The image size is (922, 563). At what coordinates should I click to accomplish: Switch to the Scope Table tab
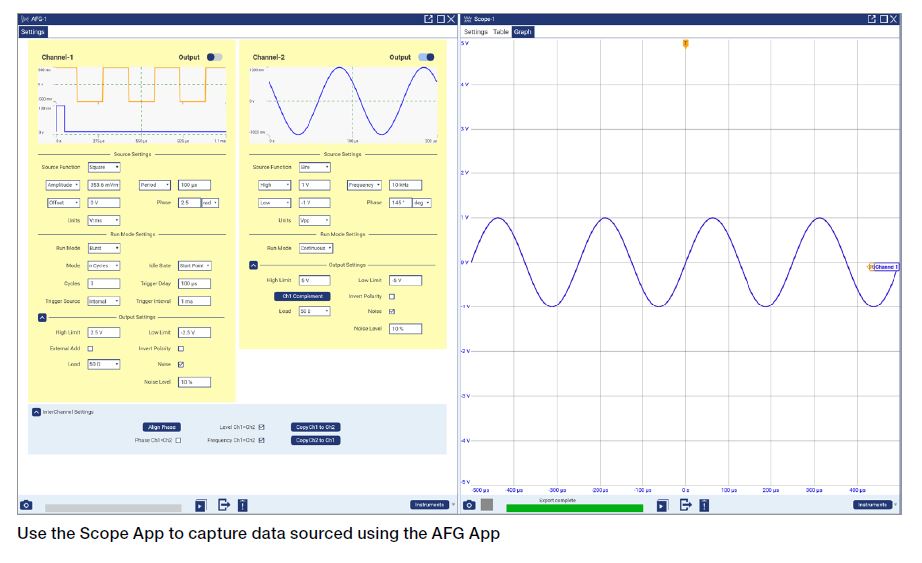coord(500,32)
